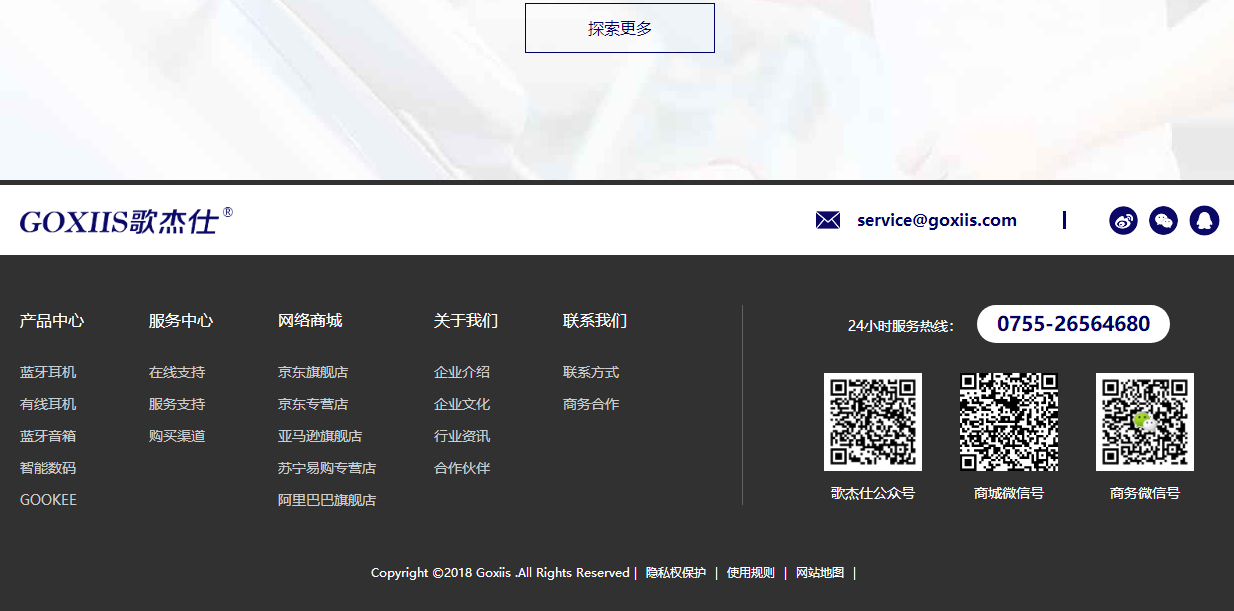The width and height of the screenshot is (1234, 611).
Task: Click the WeChat social icon
Action: tap(1163, 220)
